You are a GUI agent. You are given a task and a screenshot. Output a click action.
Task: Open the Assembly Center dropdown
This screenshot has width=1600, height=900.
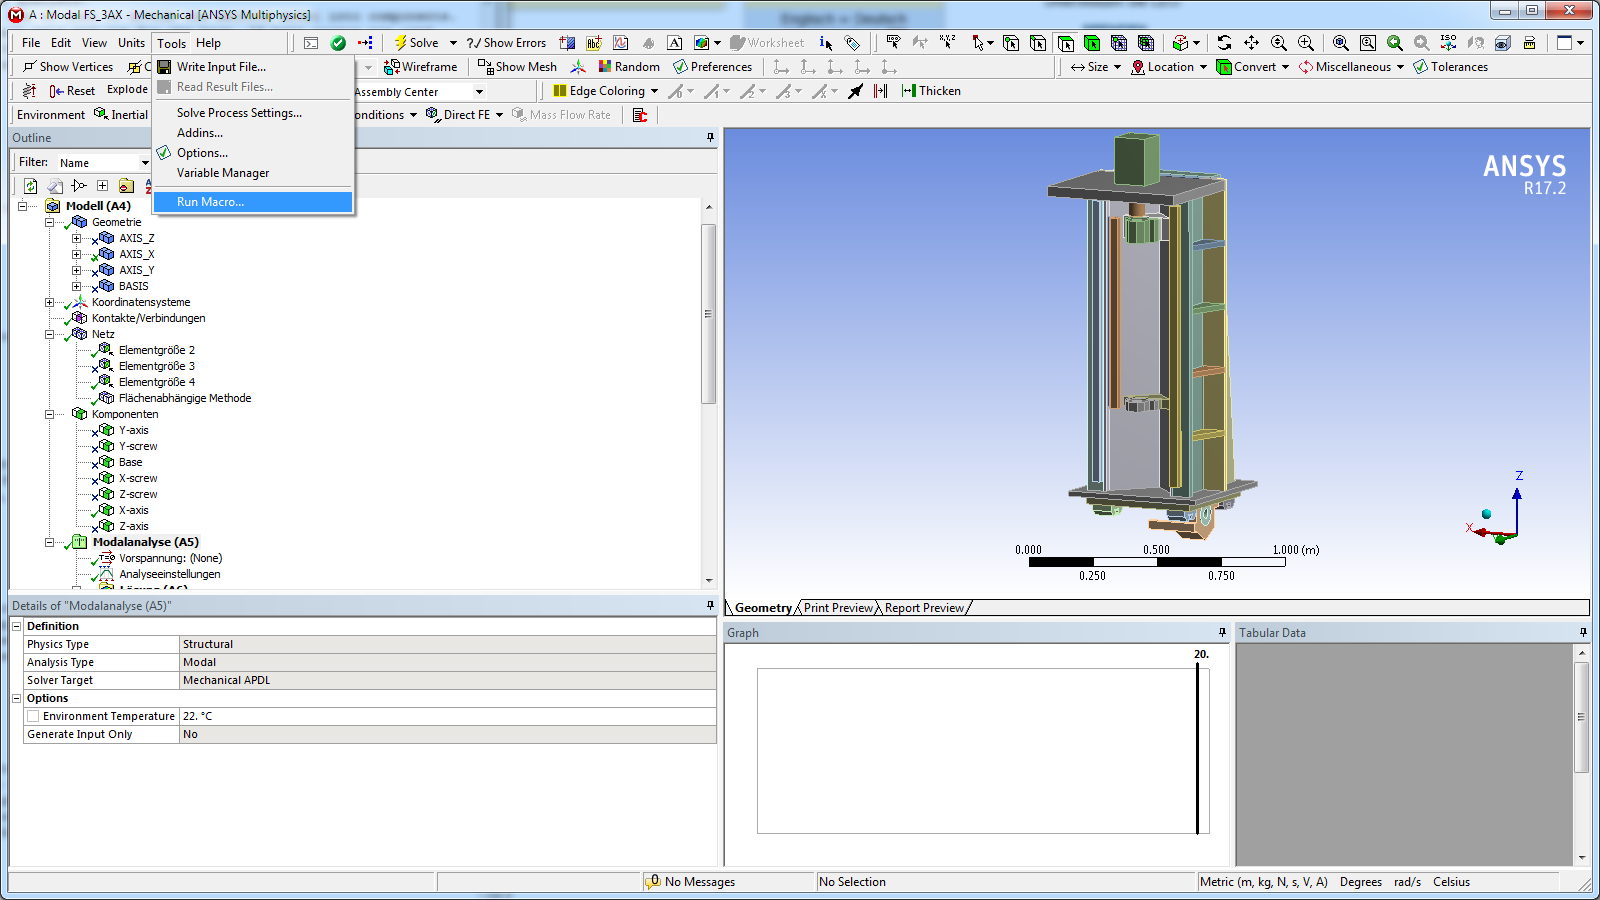pos(479,92)
